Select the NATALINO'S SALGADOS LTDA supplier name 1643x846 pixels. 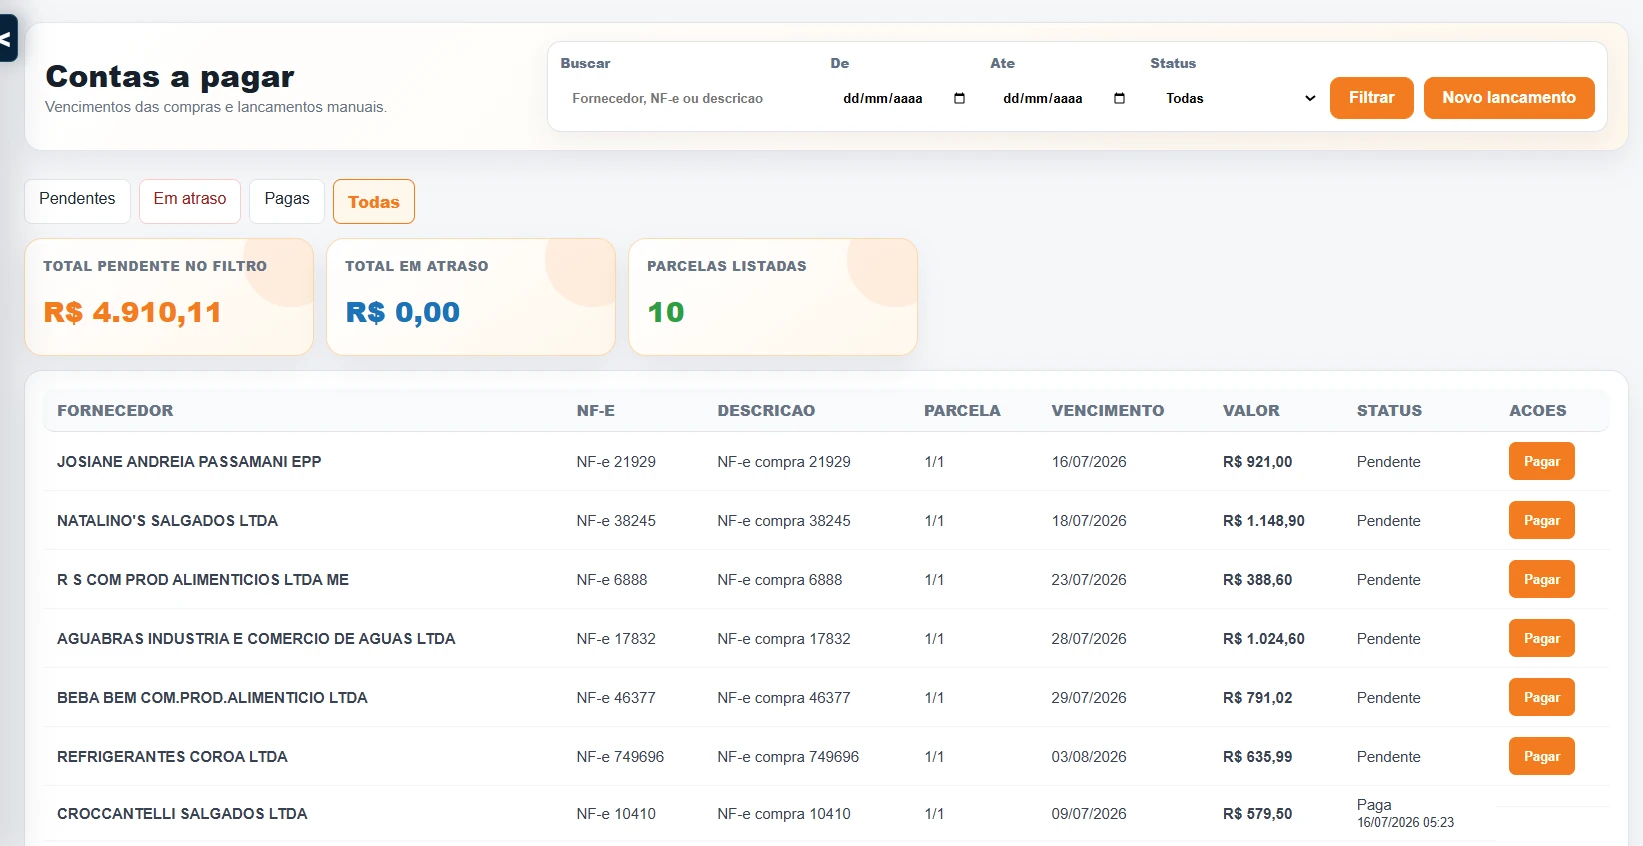tap(167, 521)
